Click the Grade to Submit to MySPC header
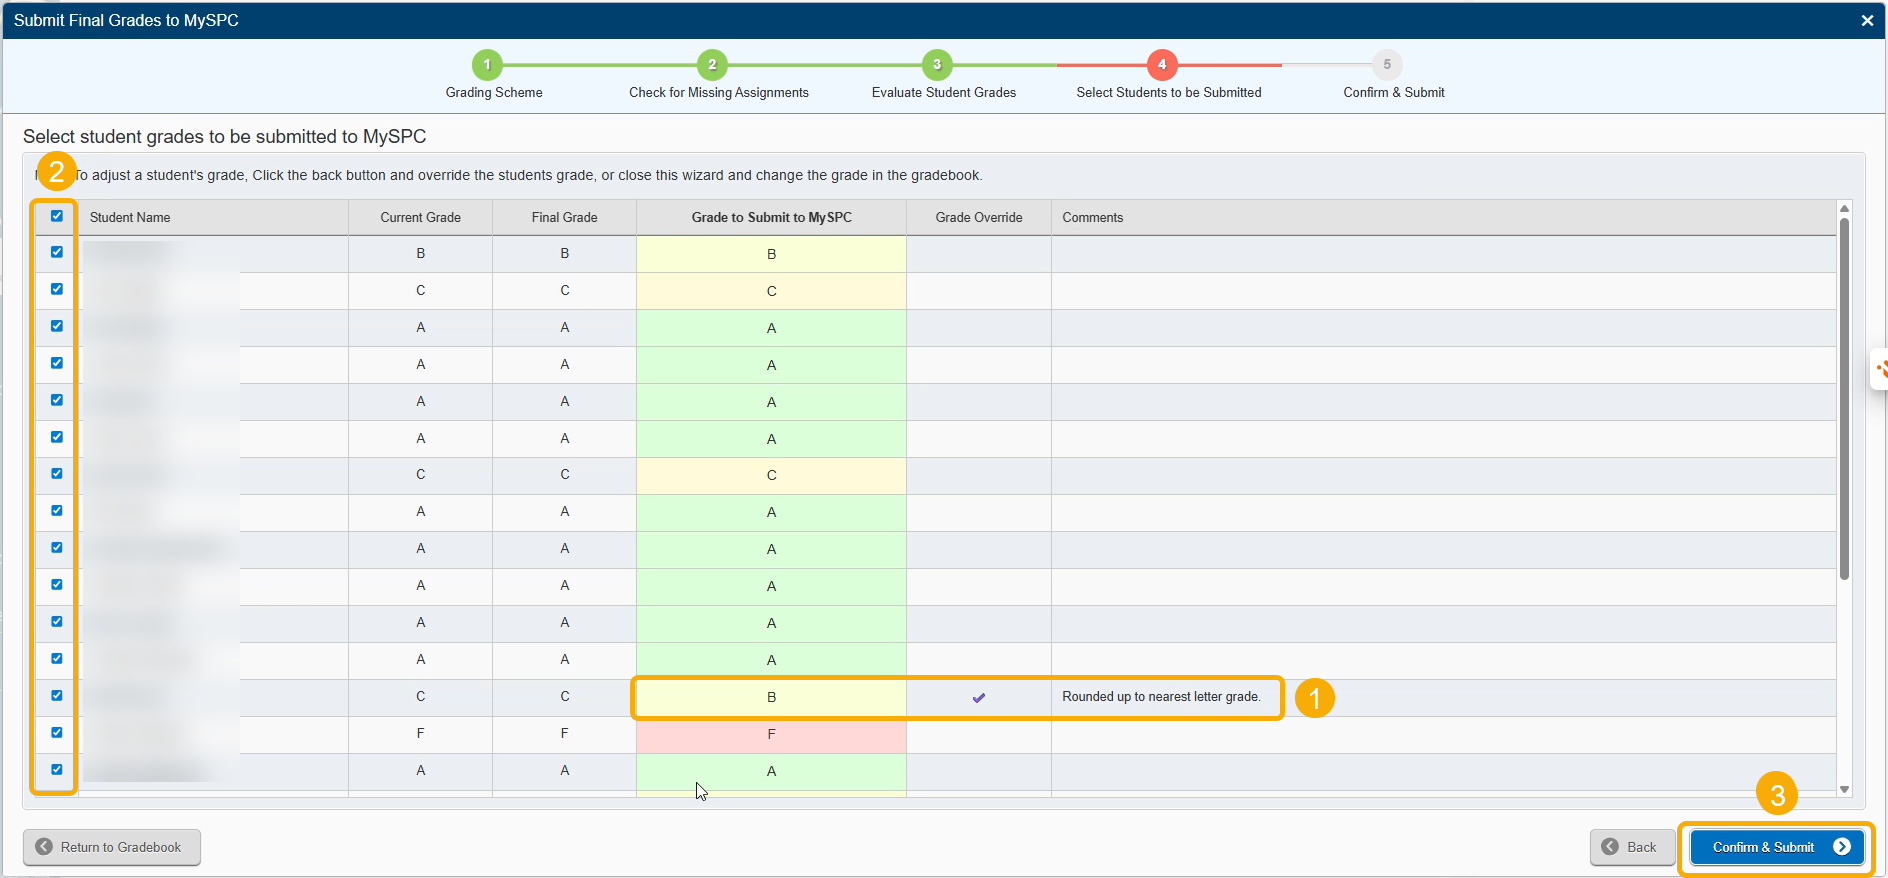Viewport: 1888px width, 878px height. pos(771,218)
